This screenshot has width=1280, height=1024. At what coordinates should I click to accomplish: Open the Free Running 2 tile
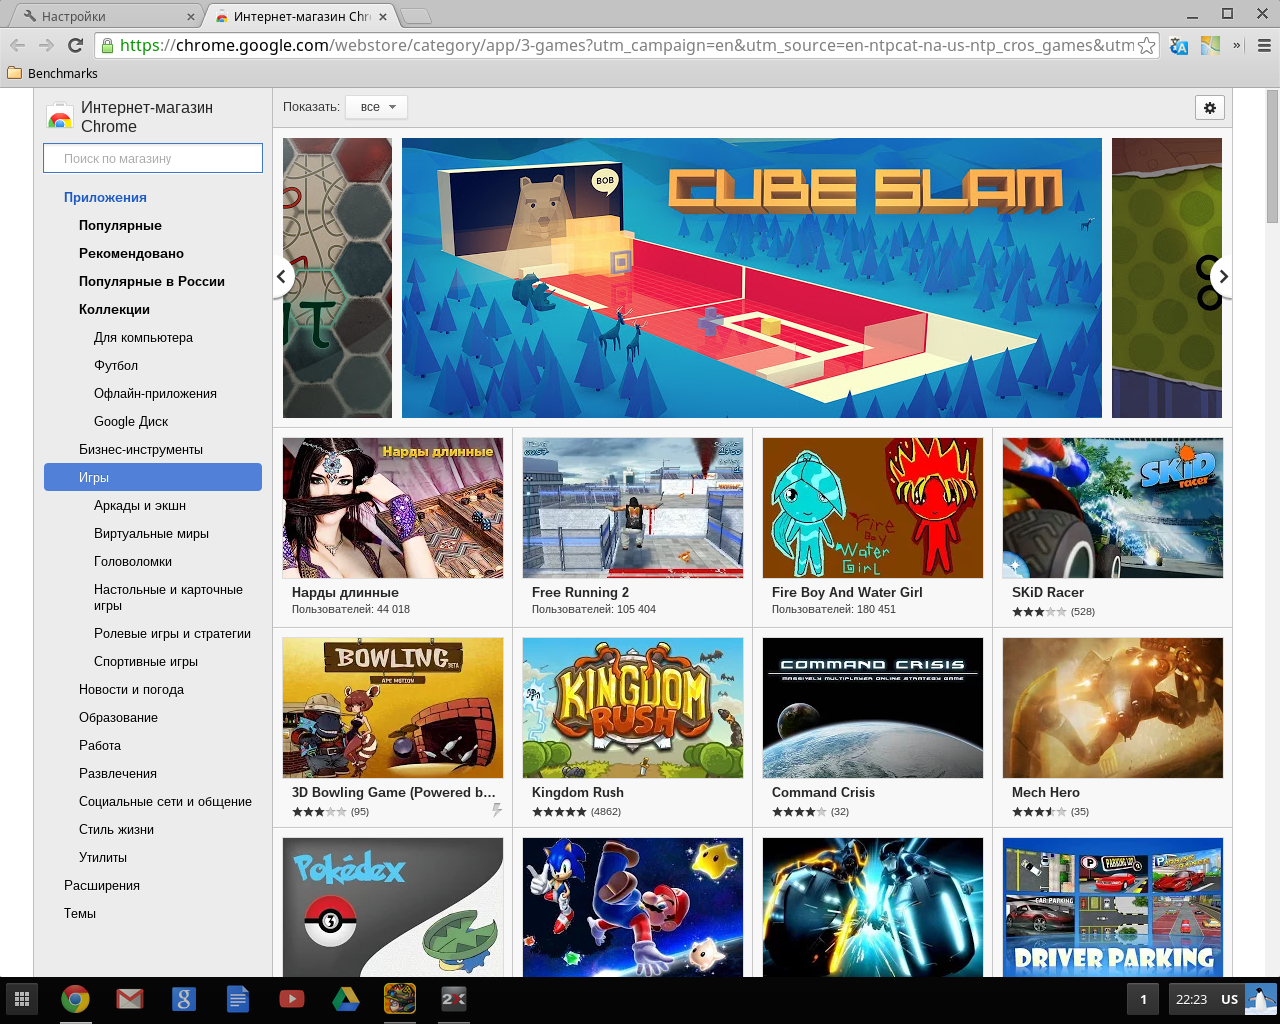pos(633,527)
